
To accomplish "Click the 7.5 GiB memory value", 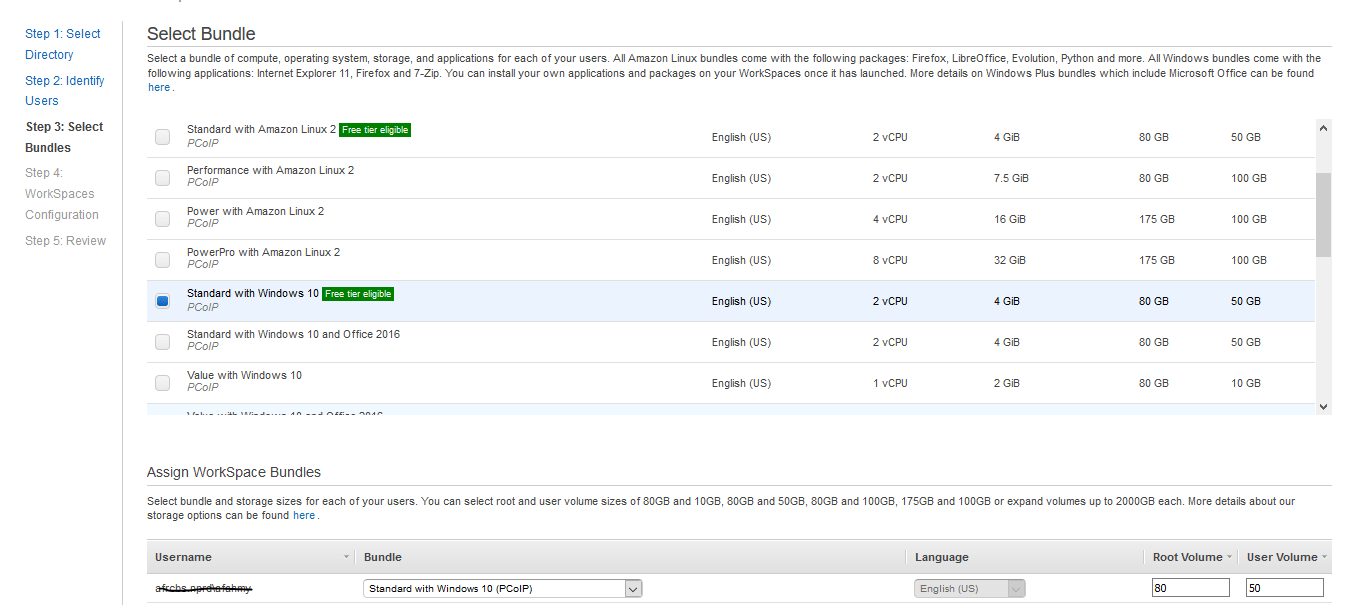I will [x=1011, y=178].
